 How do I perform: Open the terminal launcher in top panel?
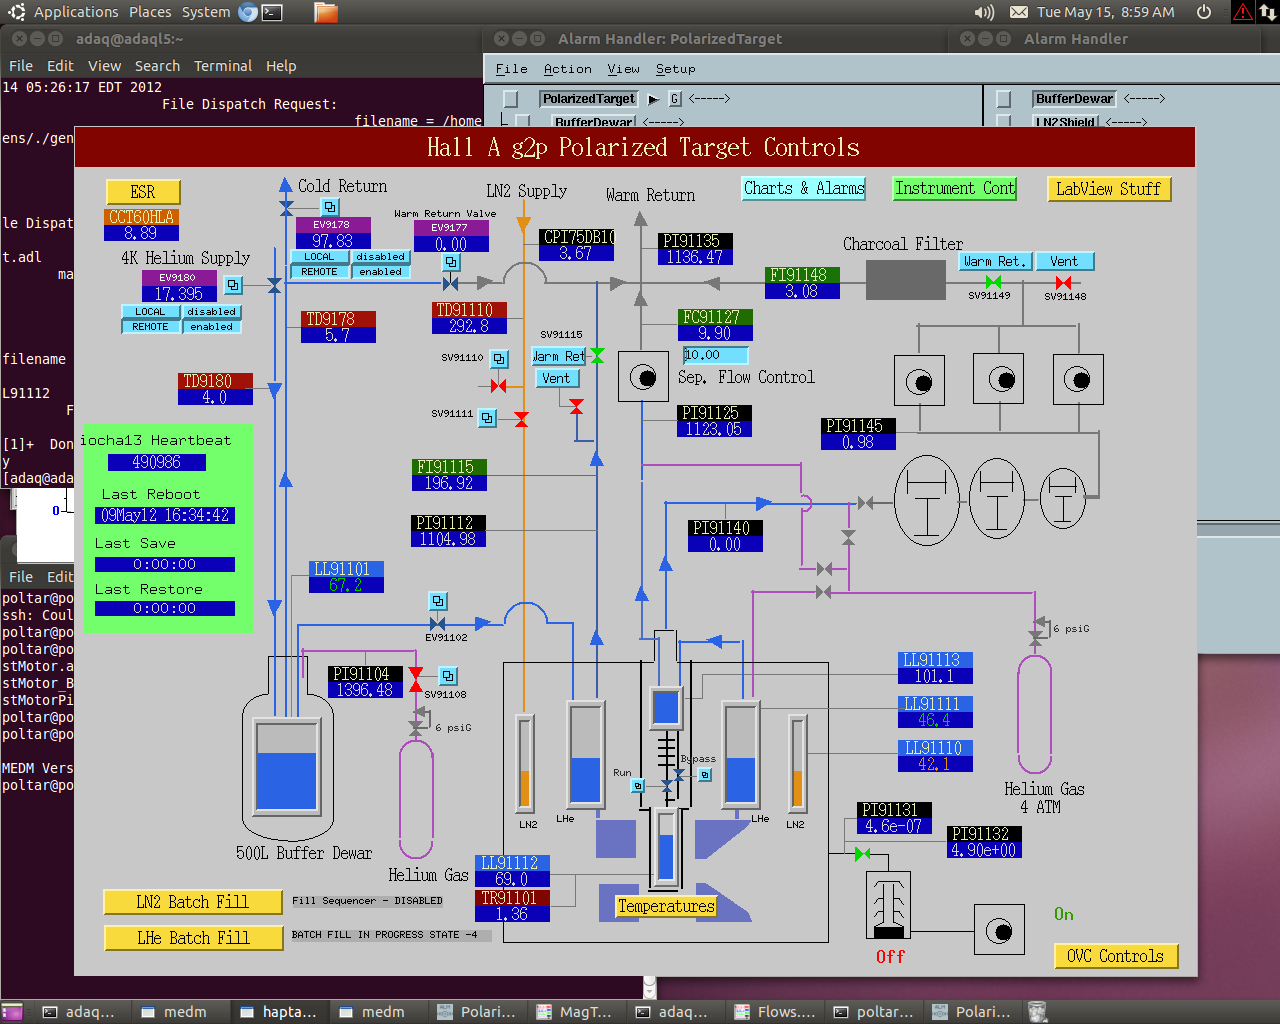point(272,12)
